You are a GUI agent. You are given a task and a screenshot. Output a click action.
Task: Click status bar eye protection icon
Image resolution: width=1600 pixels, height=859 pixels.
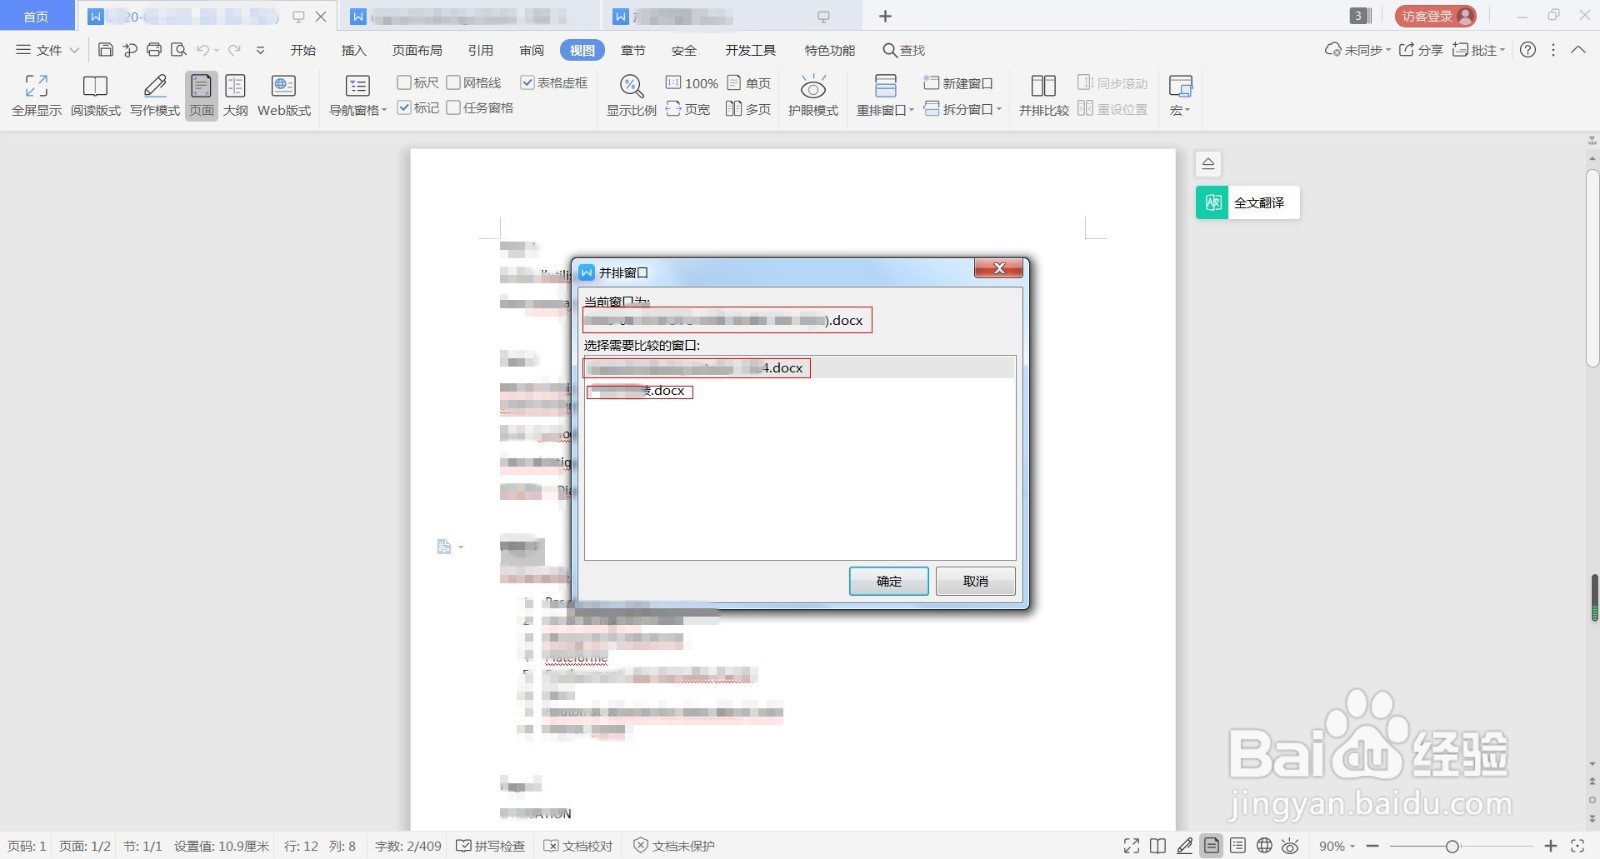[1290, 846]
